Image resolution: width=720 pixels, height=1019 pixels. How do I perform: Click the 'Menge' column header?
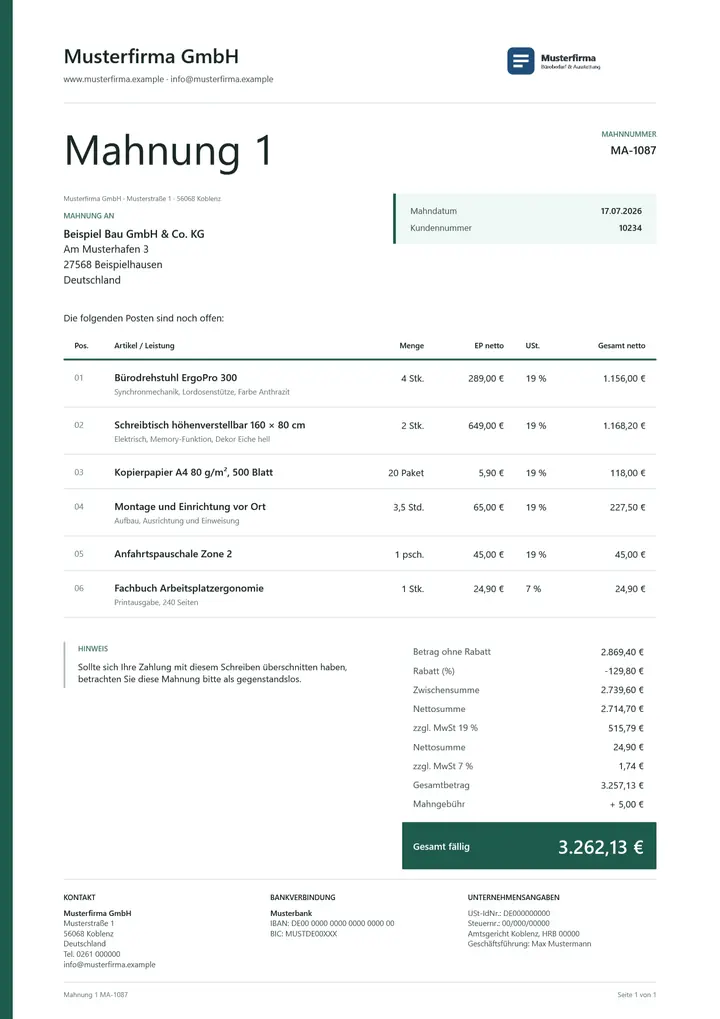pos(411,346)
